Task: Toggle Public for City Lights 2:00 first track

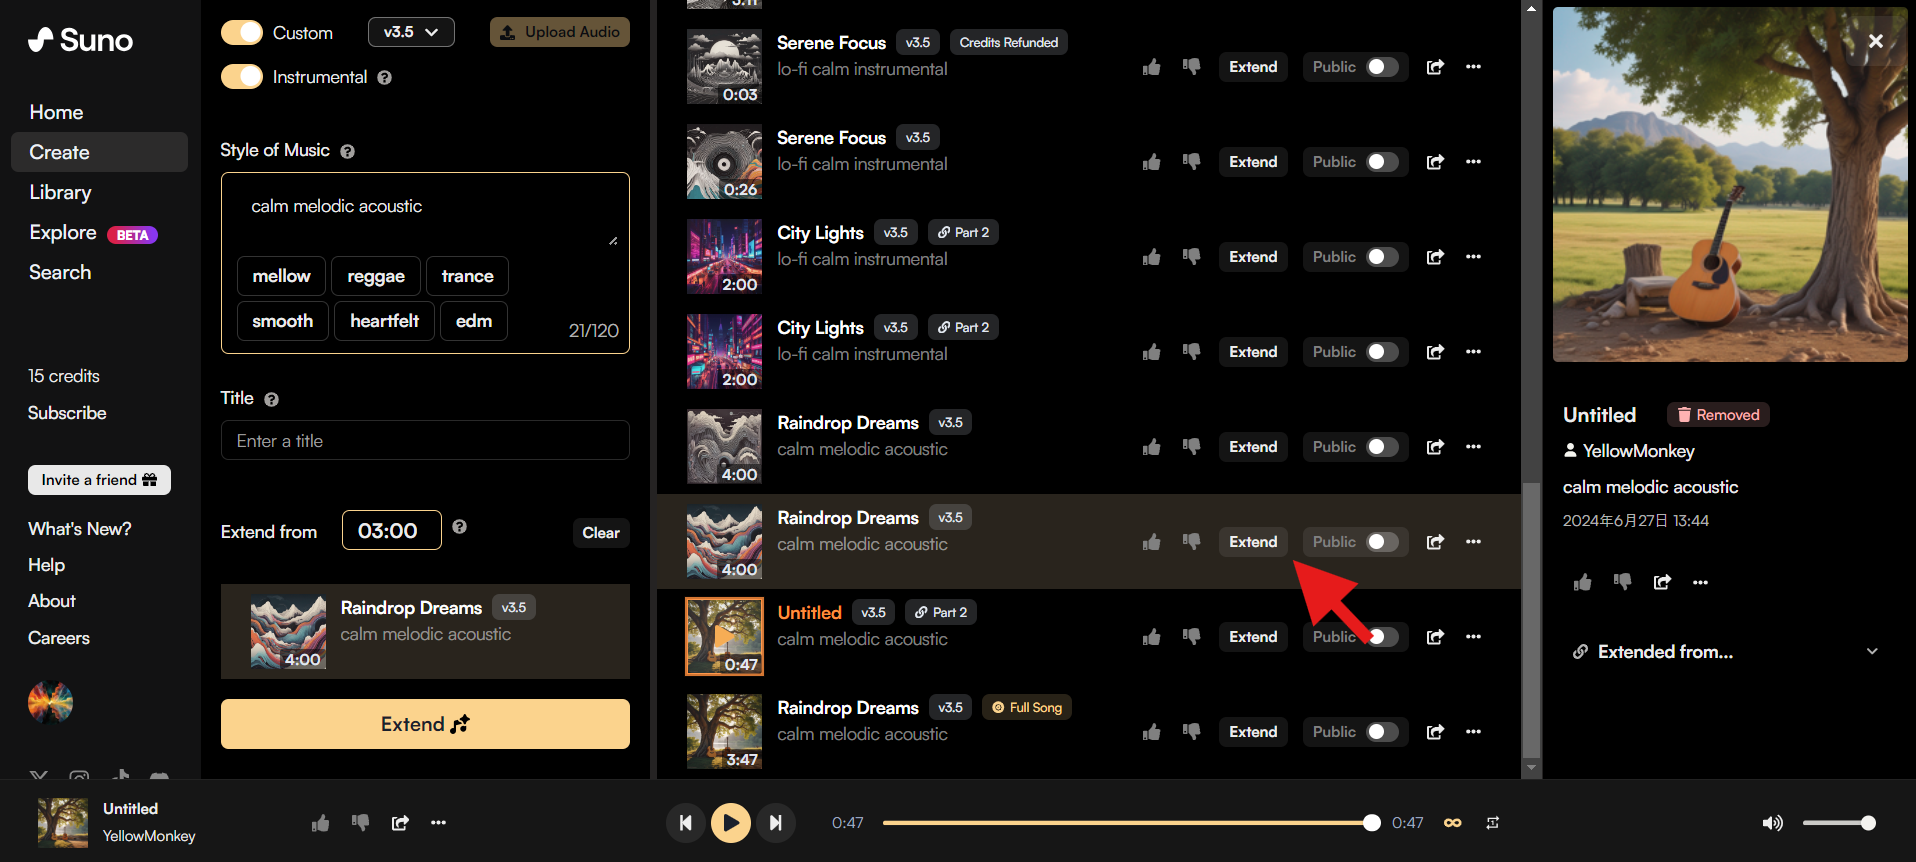Action: click(x=1382, y=257)
